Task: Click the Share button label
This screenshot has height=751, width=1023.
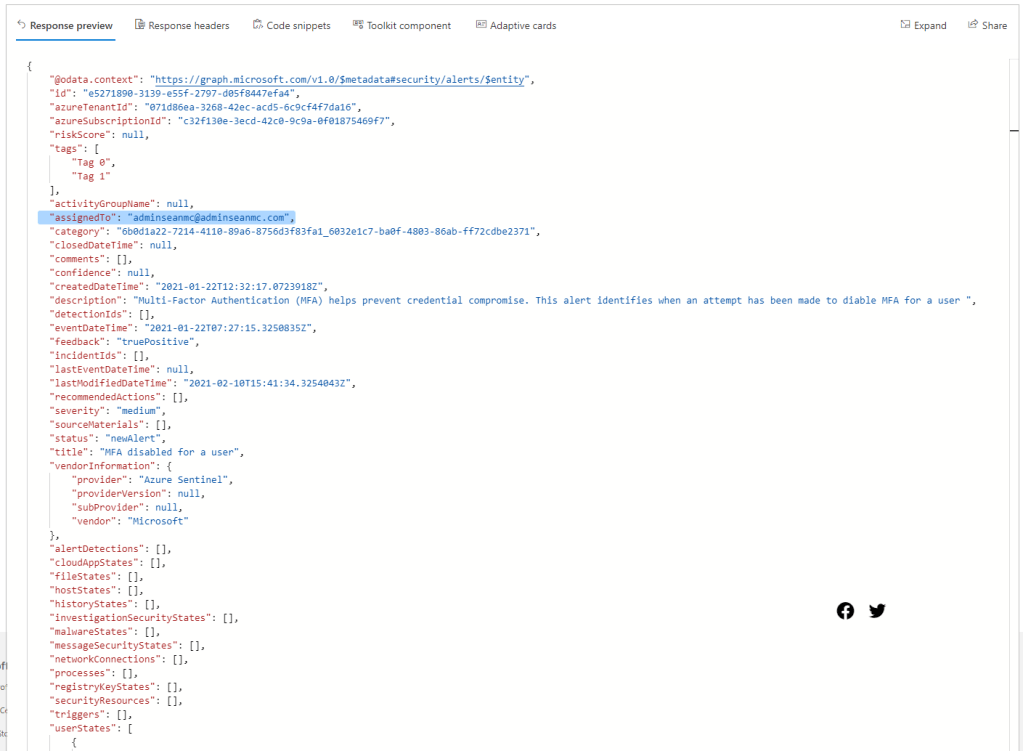Action: click(994, 25)
